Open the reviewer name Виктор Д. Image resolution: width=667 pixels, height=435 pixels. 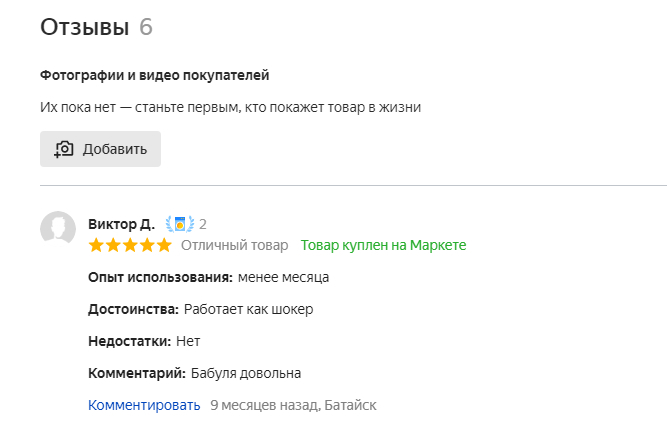click(x=120, y=224)
